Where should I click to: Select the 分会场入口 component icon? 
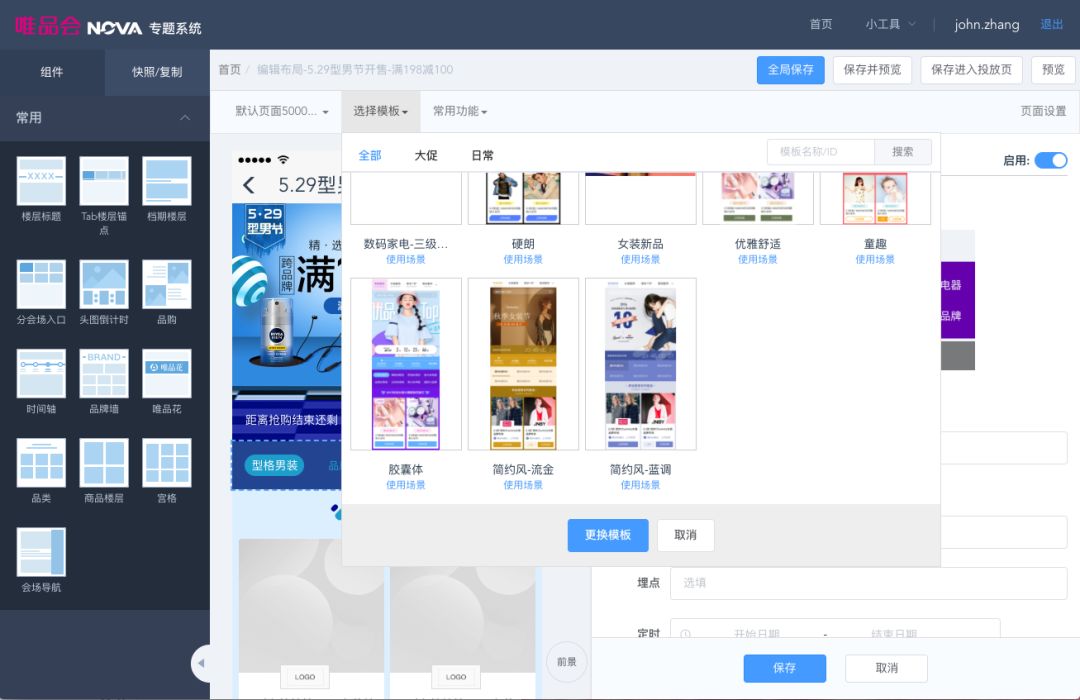pos(40,285)
